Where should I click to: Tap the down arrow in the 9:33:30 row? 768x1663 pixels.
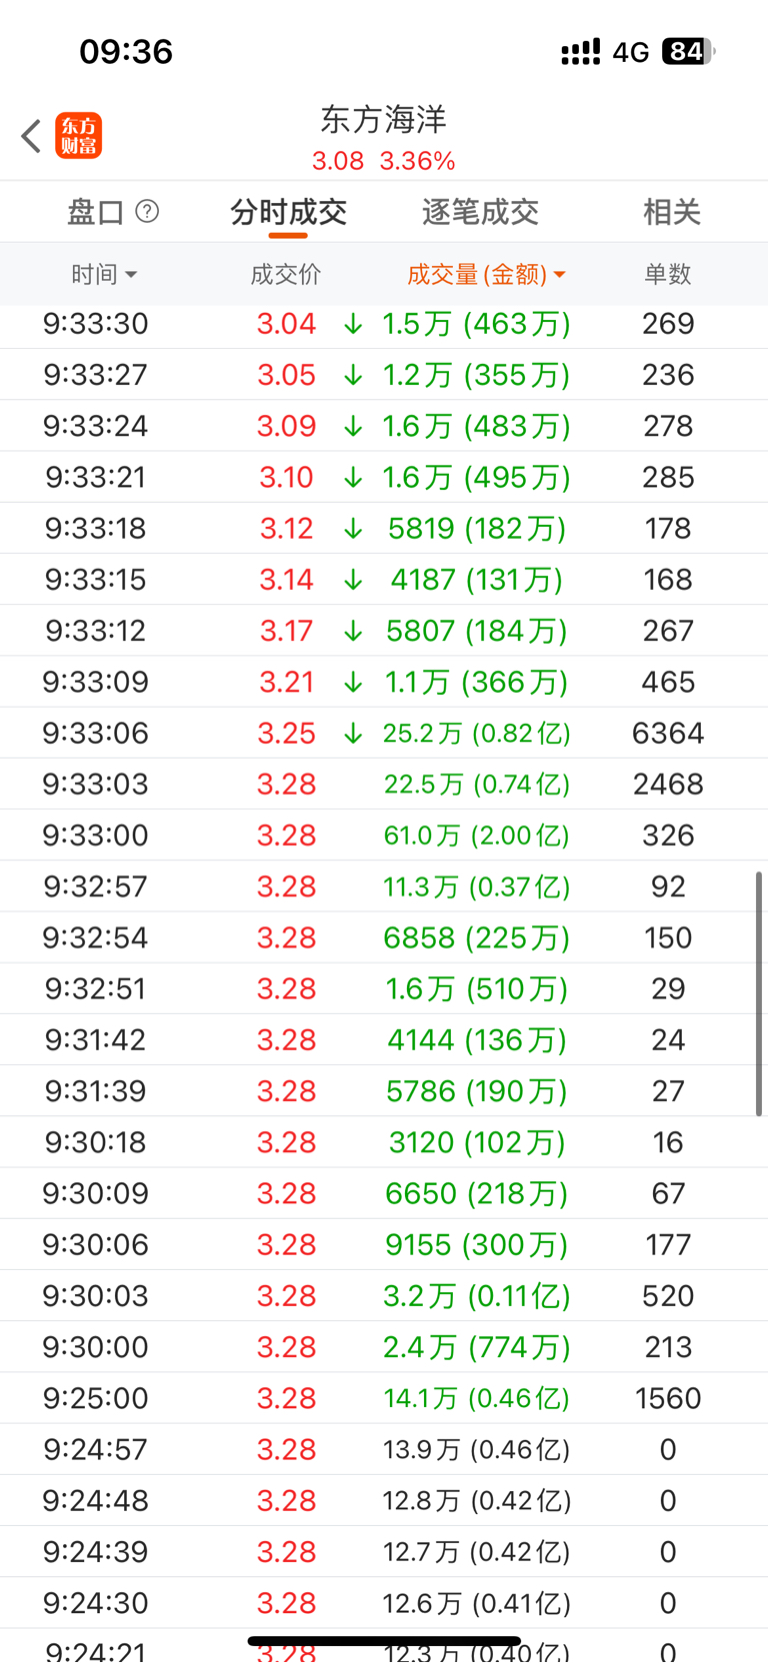(352, 324)
